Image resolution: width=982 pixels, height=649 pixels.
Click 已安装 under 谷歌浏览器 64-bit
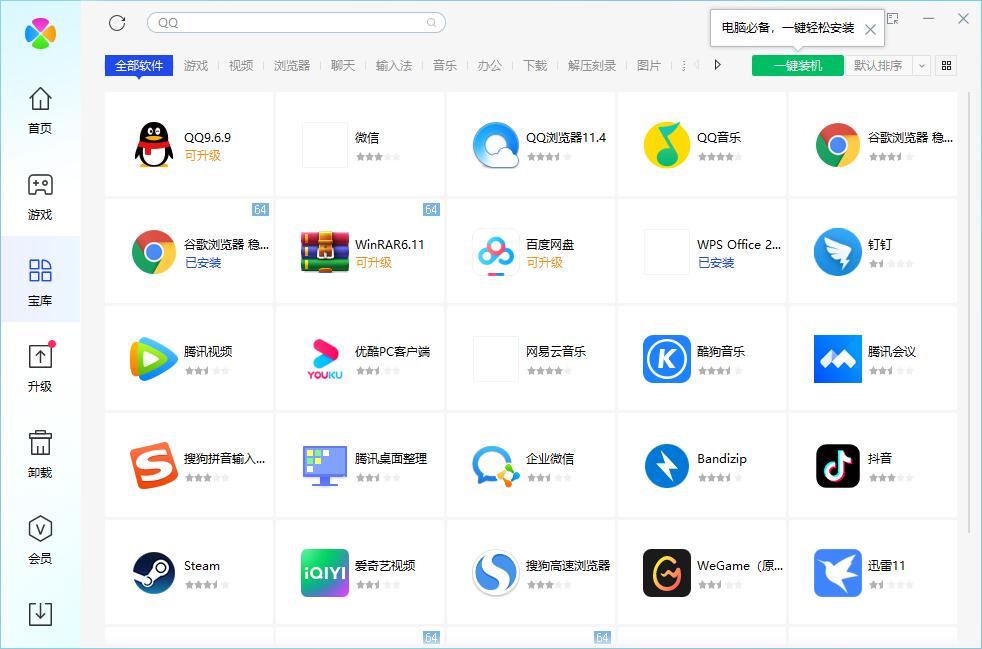tap(203, 262)
